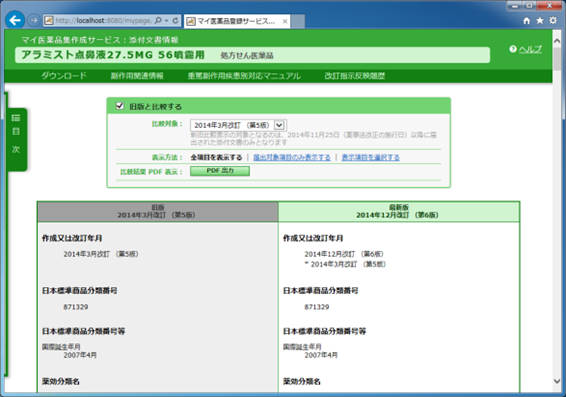The height and width of the screenshot is (397, 566).
Task: Click the vertical scrollbar thumb
Action: (x=557, y=59)
